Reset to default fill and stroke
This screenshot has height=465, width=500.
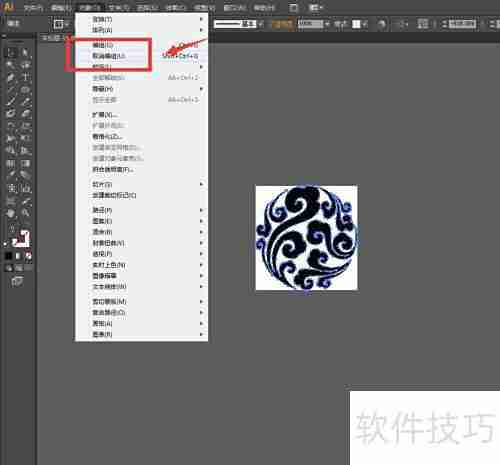coord(7,244)
